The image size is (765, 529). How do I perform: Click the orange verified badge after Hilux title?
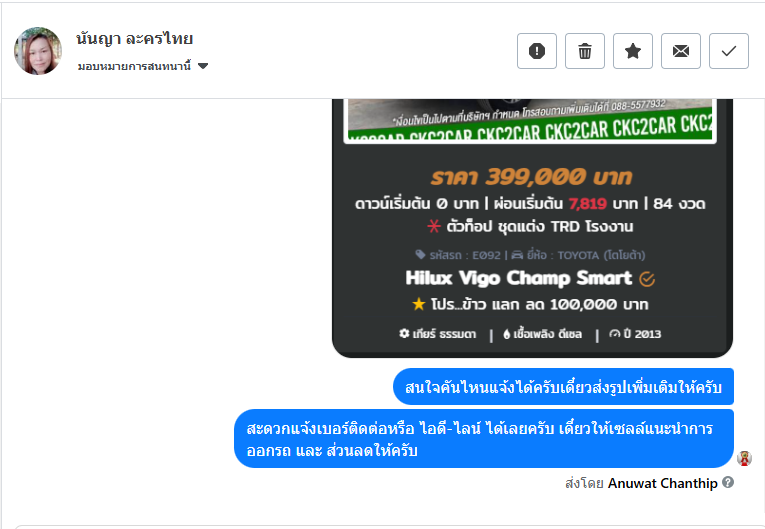pos(647,279)
